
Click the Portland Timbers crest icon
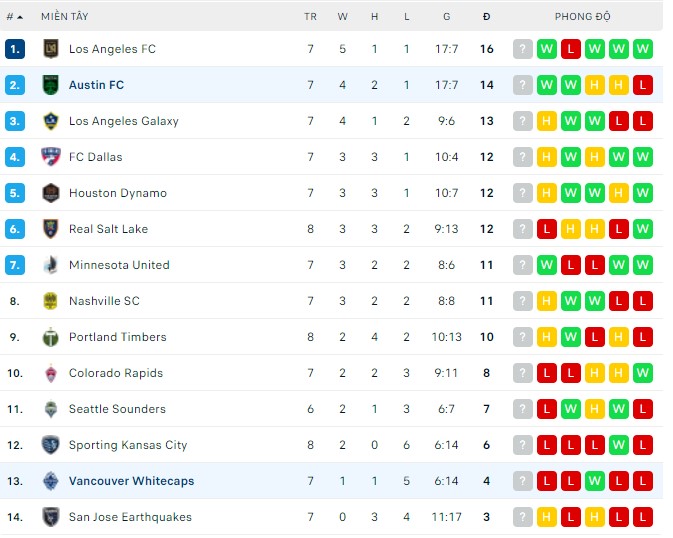point(51,337)
